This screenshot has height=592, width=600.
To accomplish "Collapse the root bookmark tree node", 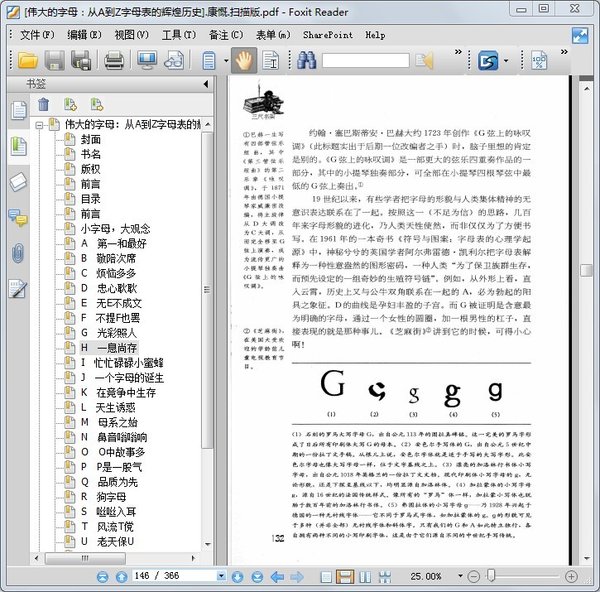I will click(x=39, y=125).
